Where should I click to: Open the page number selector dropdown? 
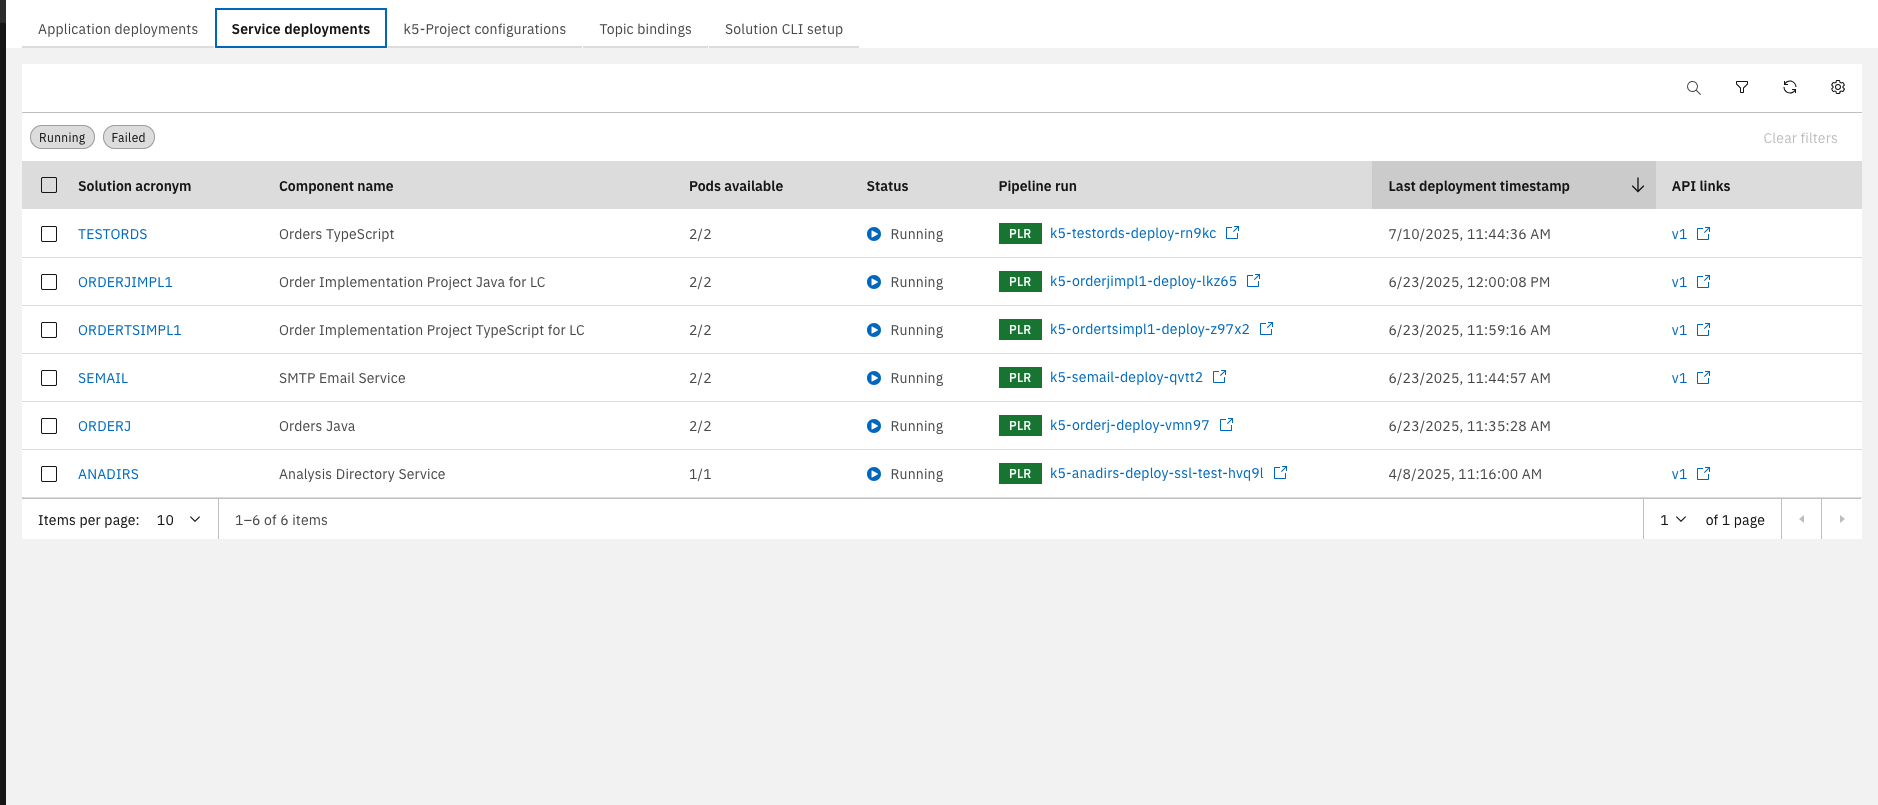(1673, 520)
